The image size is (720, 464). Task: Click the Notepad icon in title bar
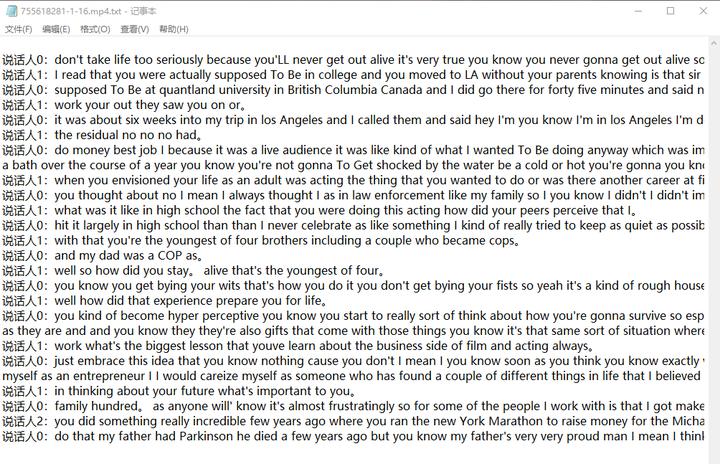[11, 11]
